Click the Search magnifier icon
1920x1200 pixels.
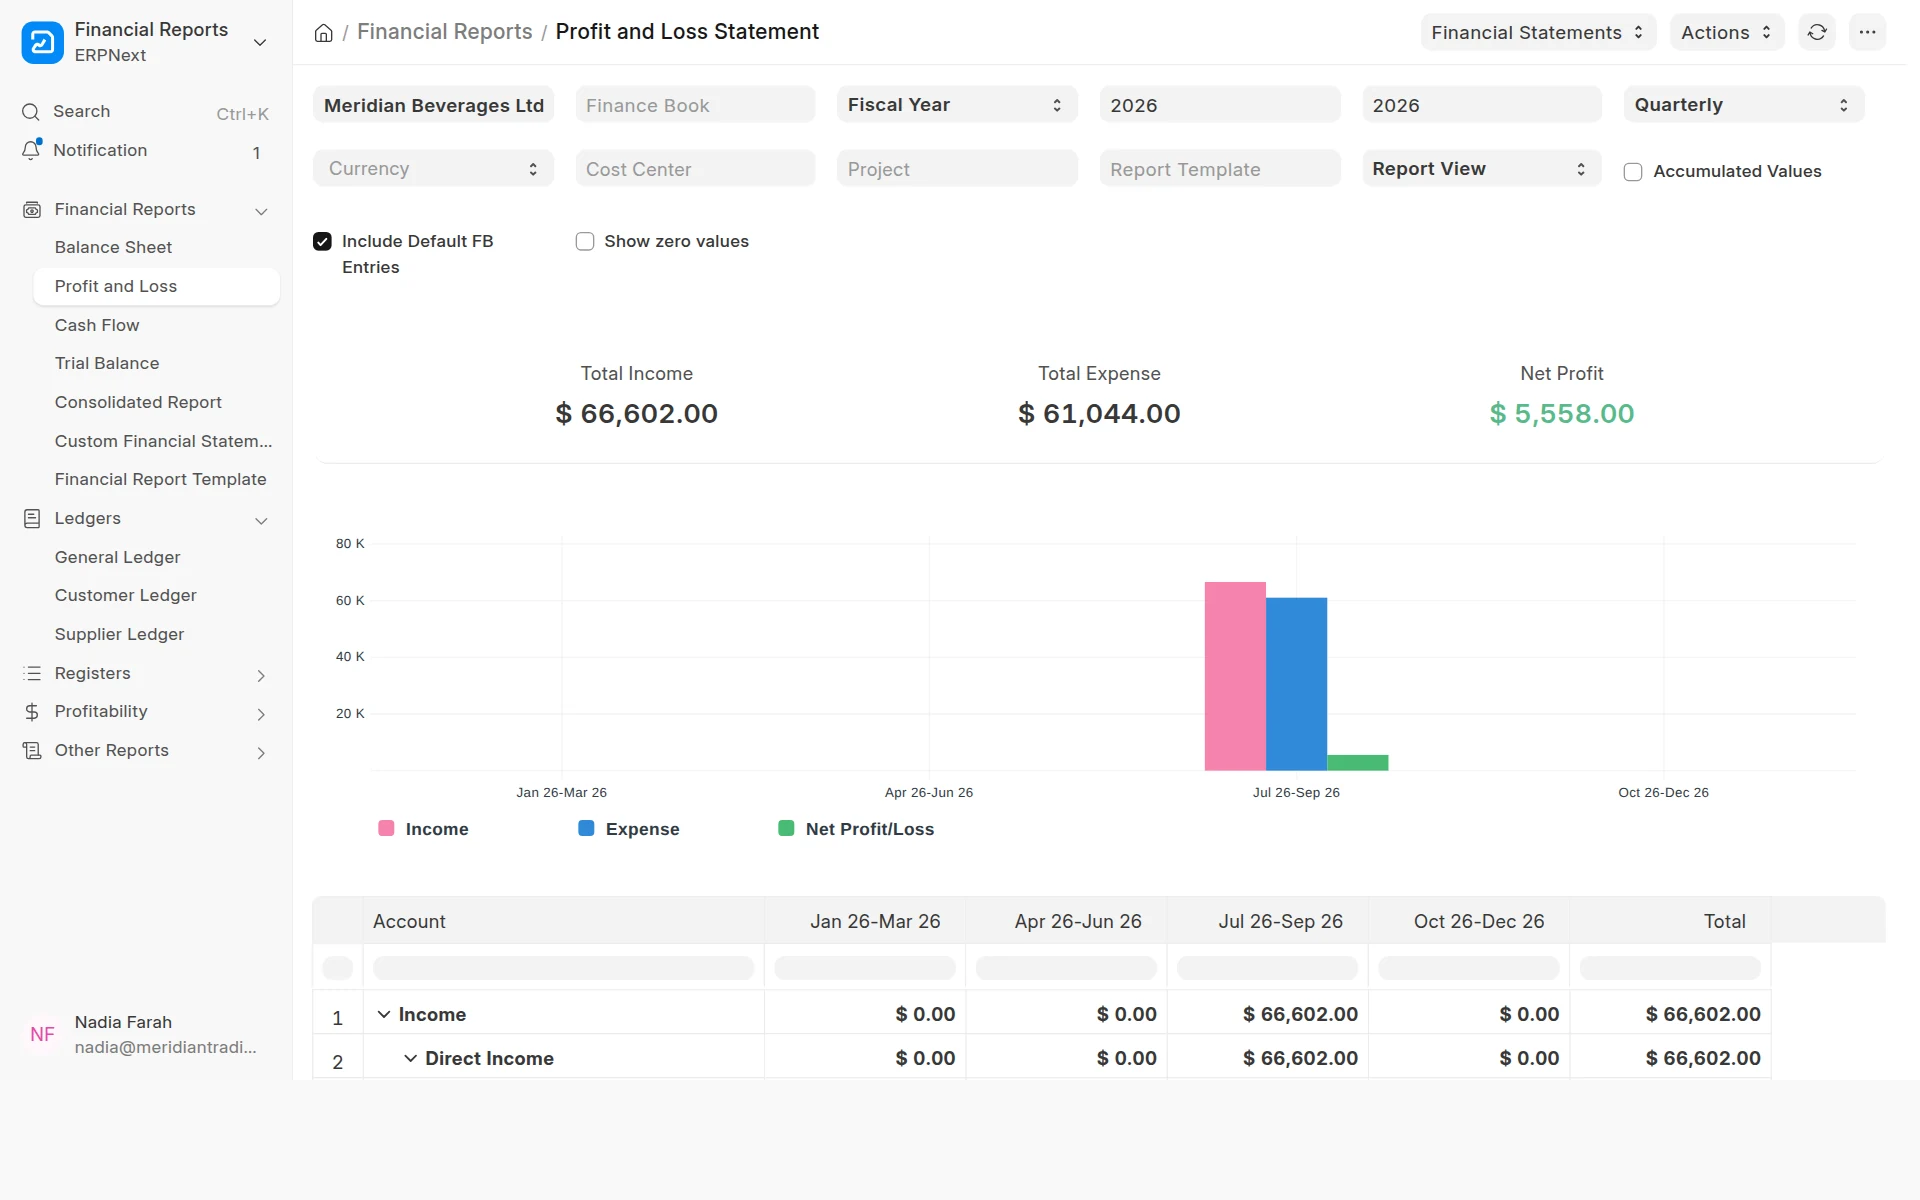coord(31,112)
